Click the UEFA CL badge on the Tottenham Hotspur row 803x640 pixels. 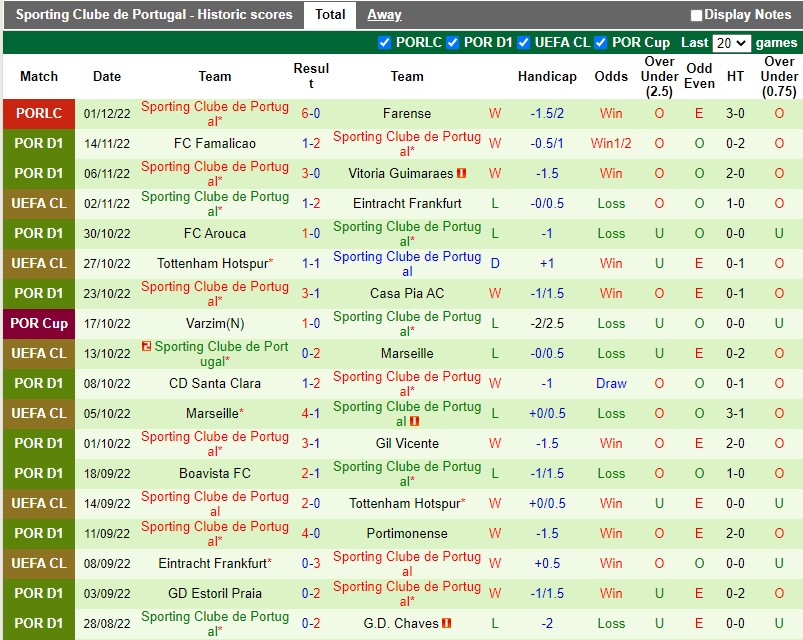coord(38,263)
